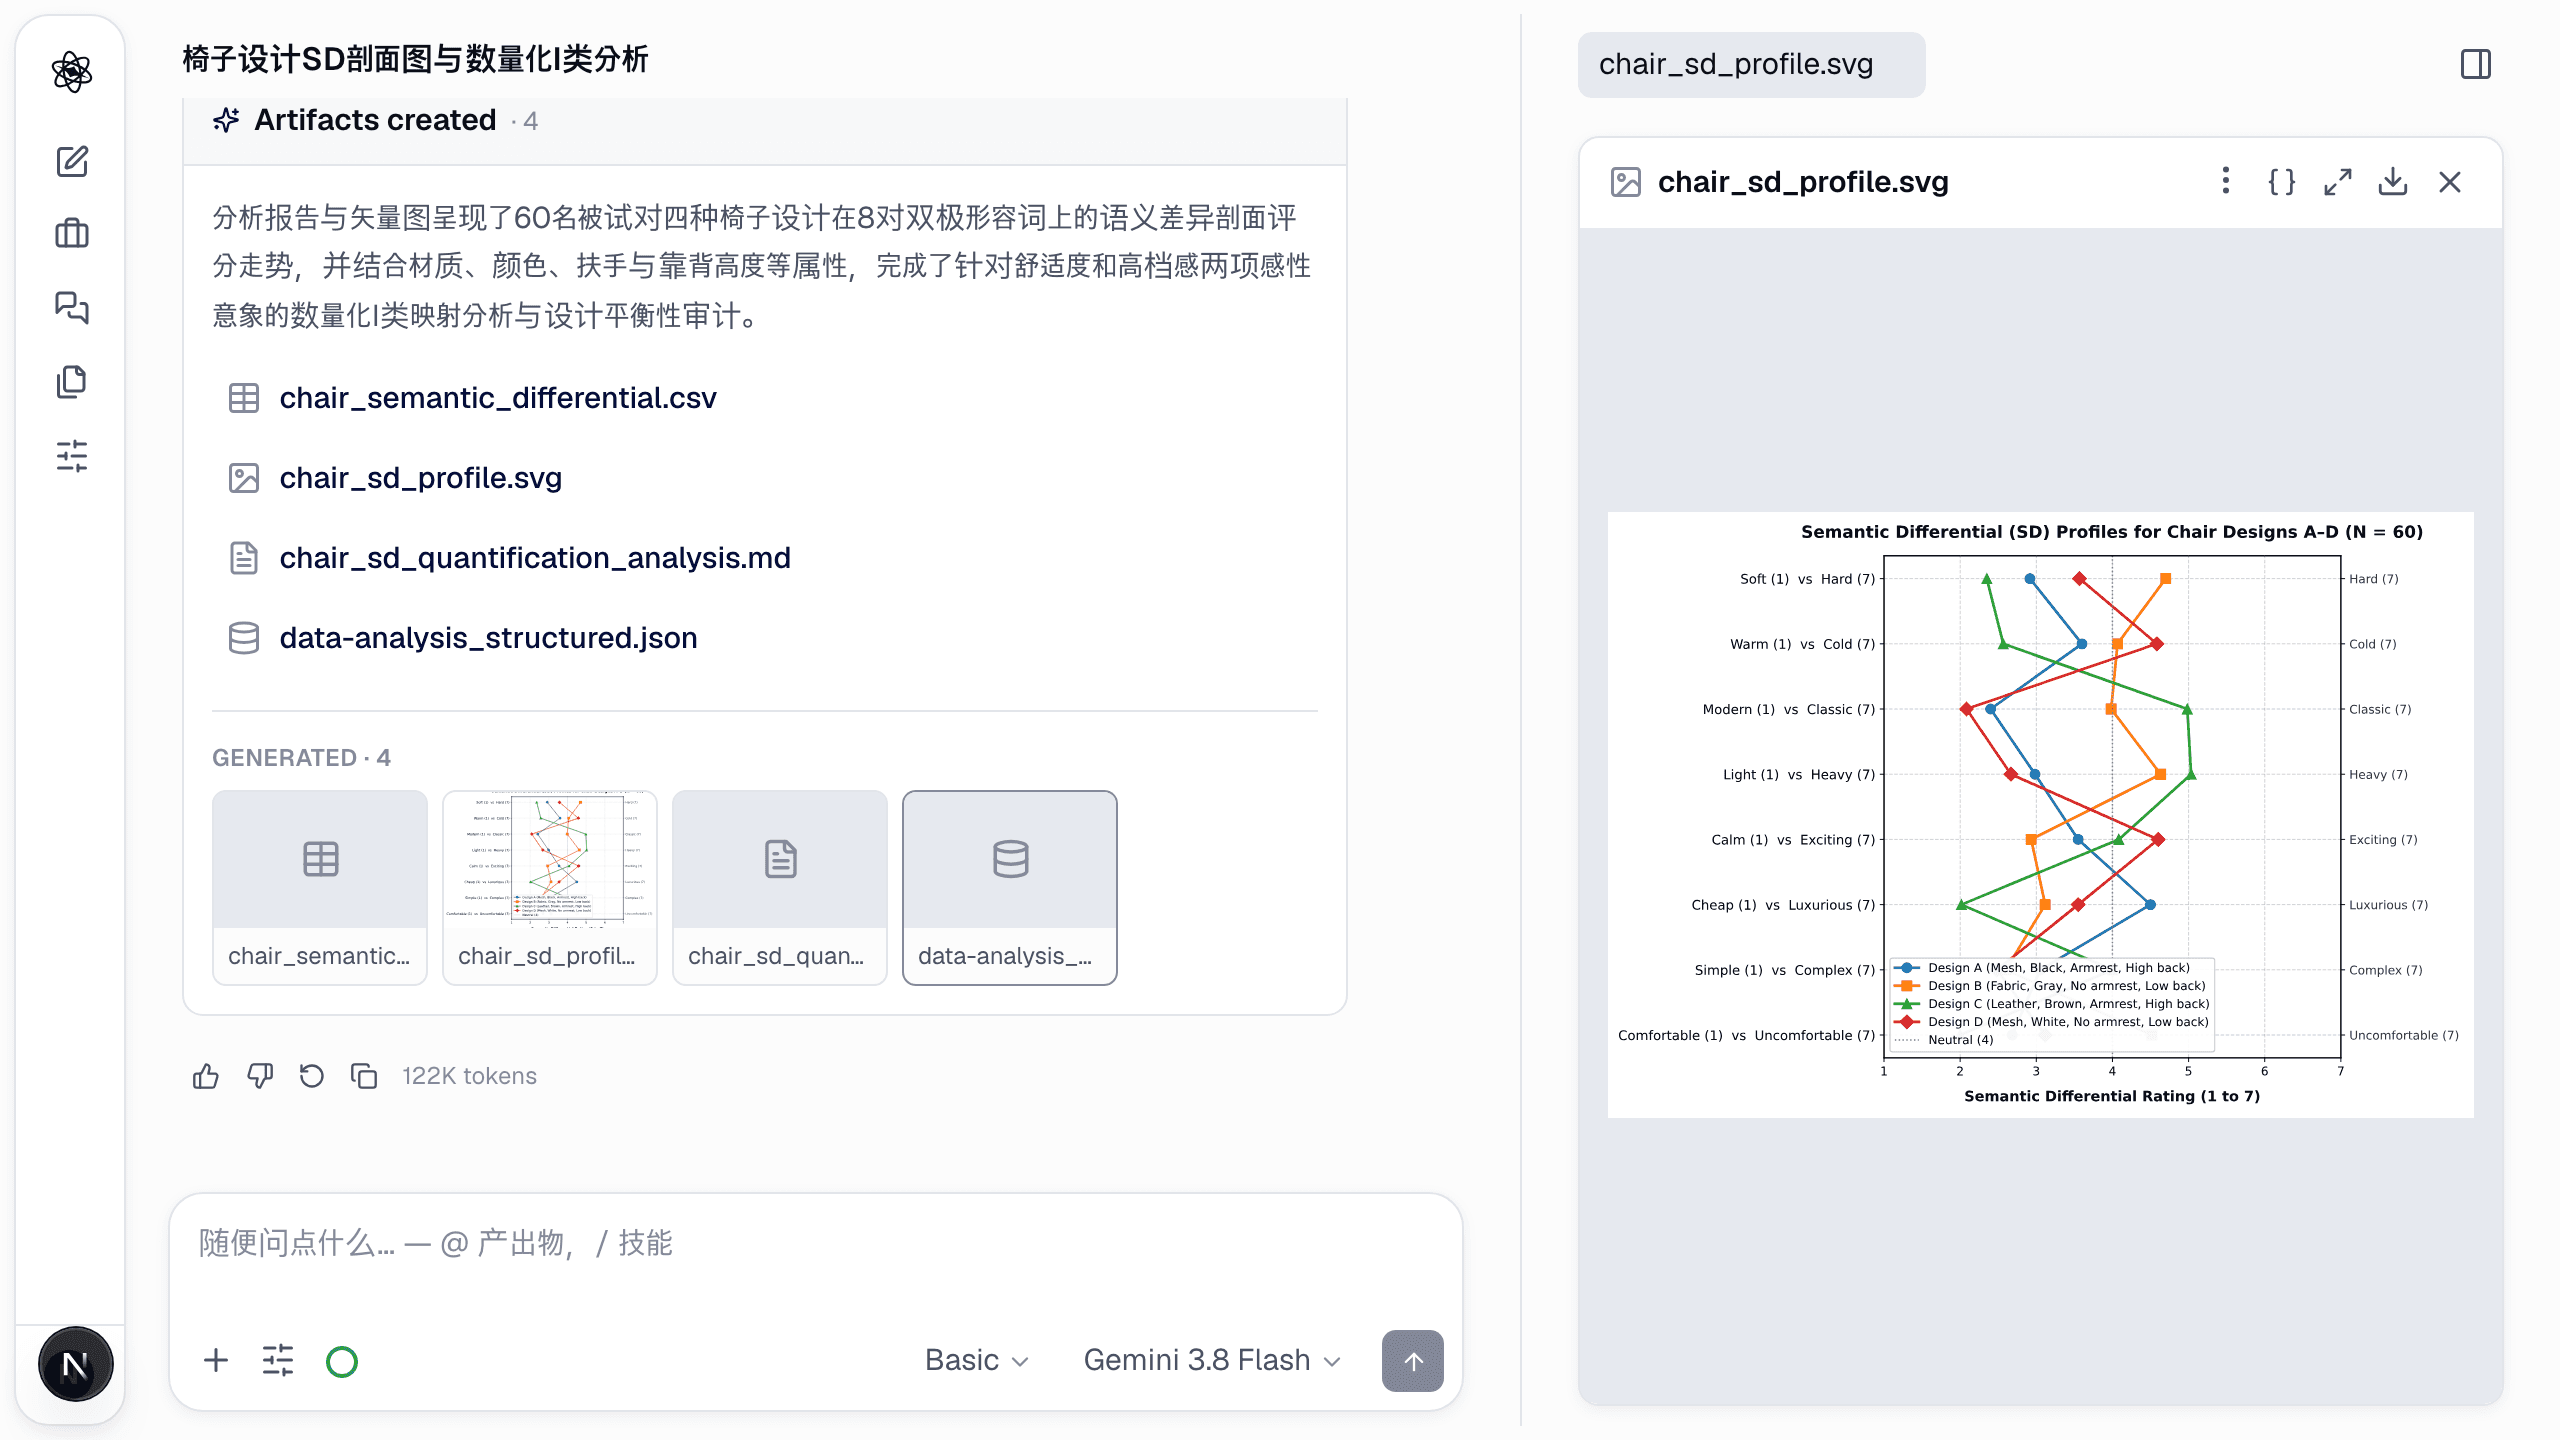The width and height of the screenshot is (2560, 1440).
Task: Click the chair_sd_quan... document thumbnail
Action: (780, 888)
